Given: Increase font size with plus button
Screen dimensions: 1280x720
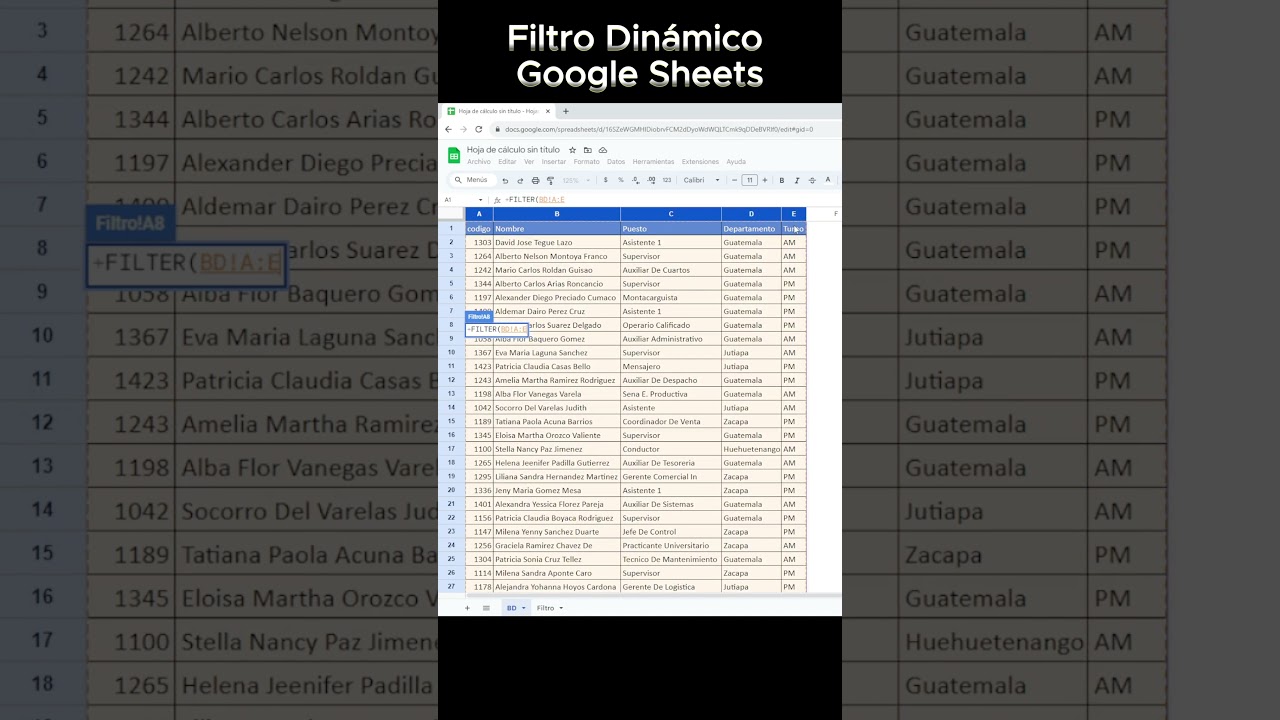Looking at the screenshot, I should point(765,180).
